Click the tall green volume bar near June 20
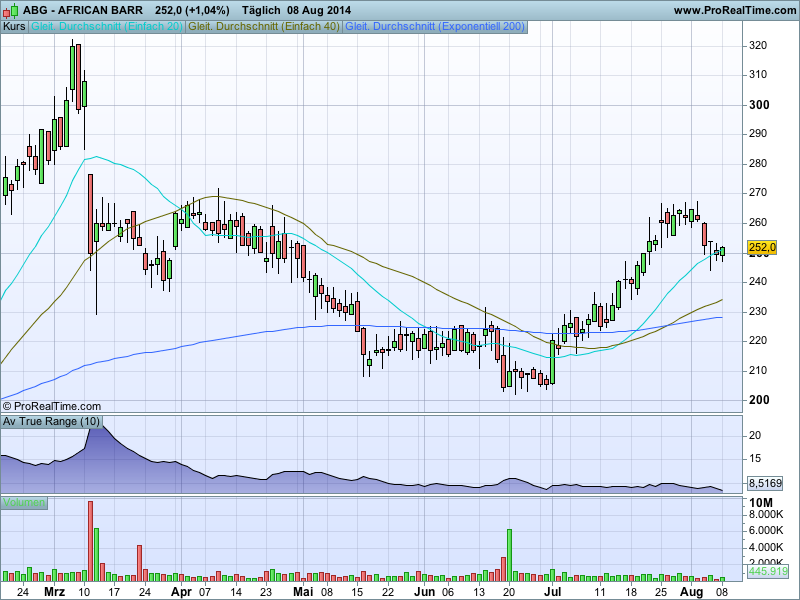 tap(509, 555)
